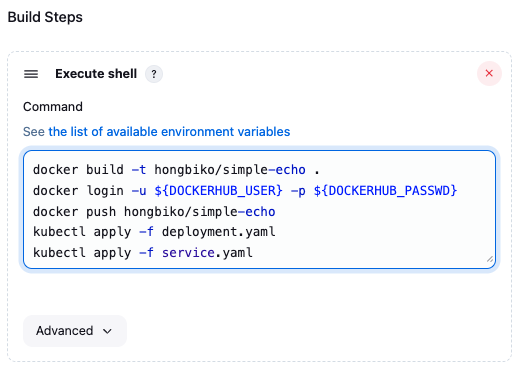Screen dimensions: 522x372
Task: Click deployment.yaml in the command box
Action: (x=219, y=232)
